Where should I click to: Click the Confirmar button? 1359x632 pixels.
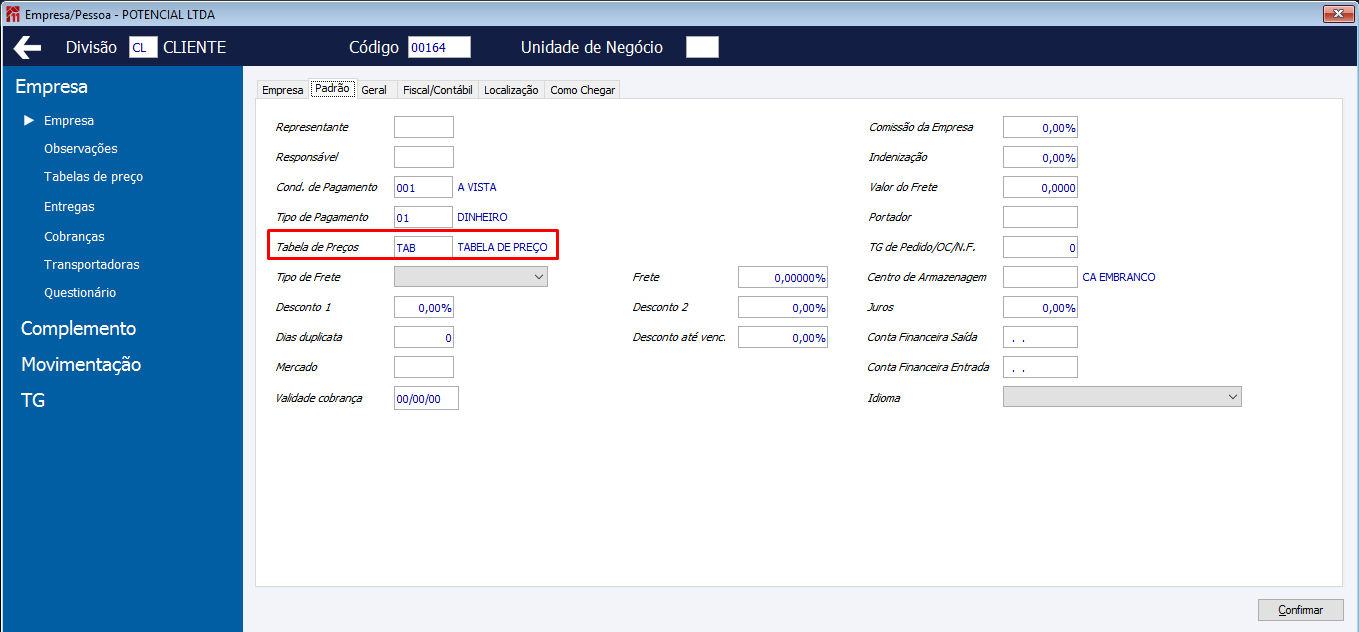click(1300, 610)
